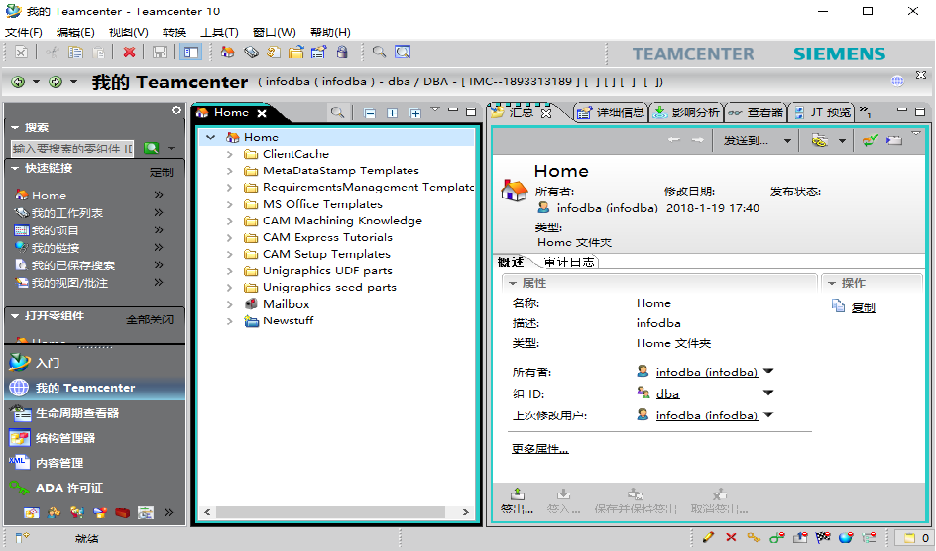Click the save floppy disk toolbar icon

[160, 53]
